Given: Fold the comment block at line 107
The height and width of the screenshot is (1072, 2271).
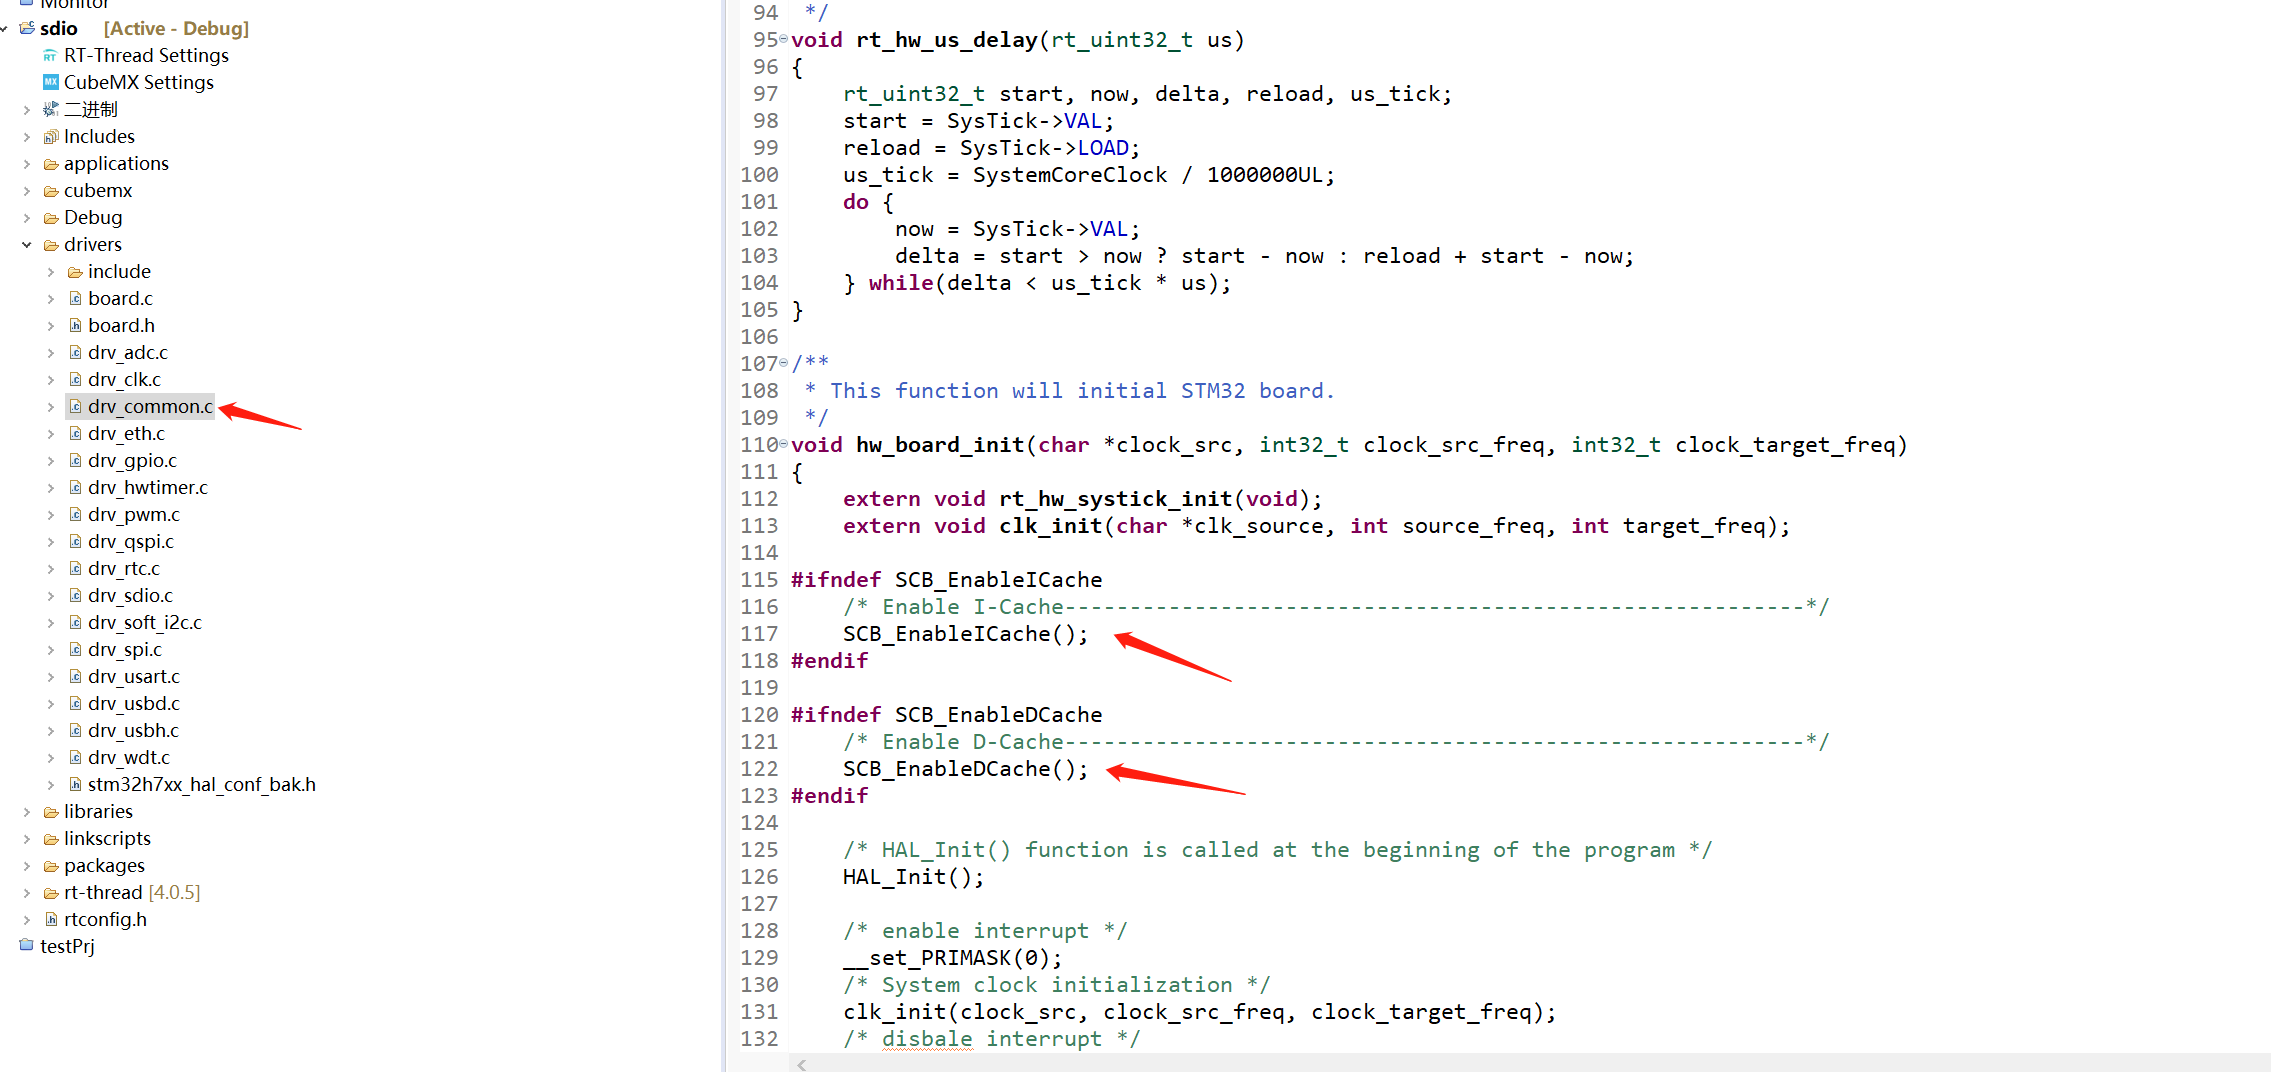Looking at the screenshot, I should [x=783, y=363].
